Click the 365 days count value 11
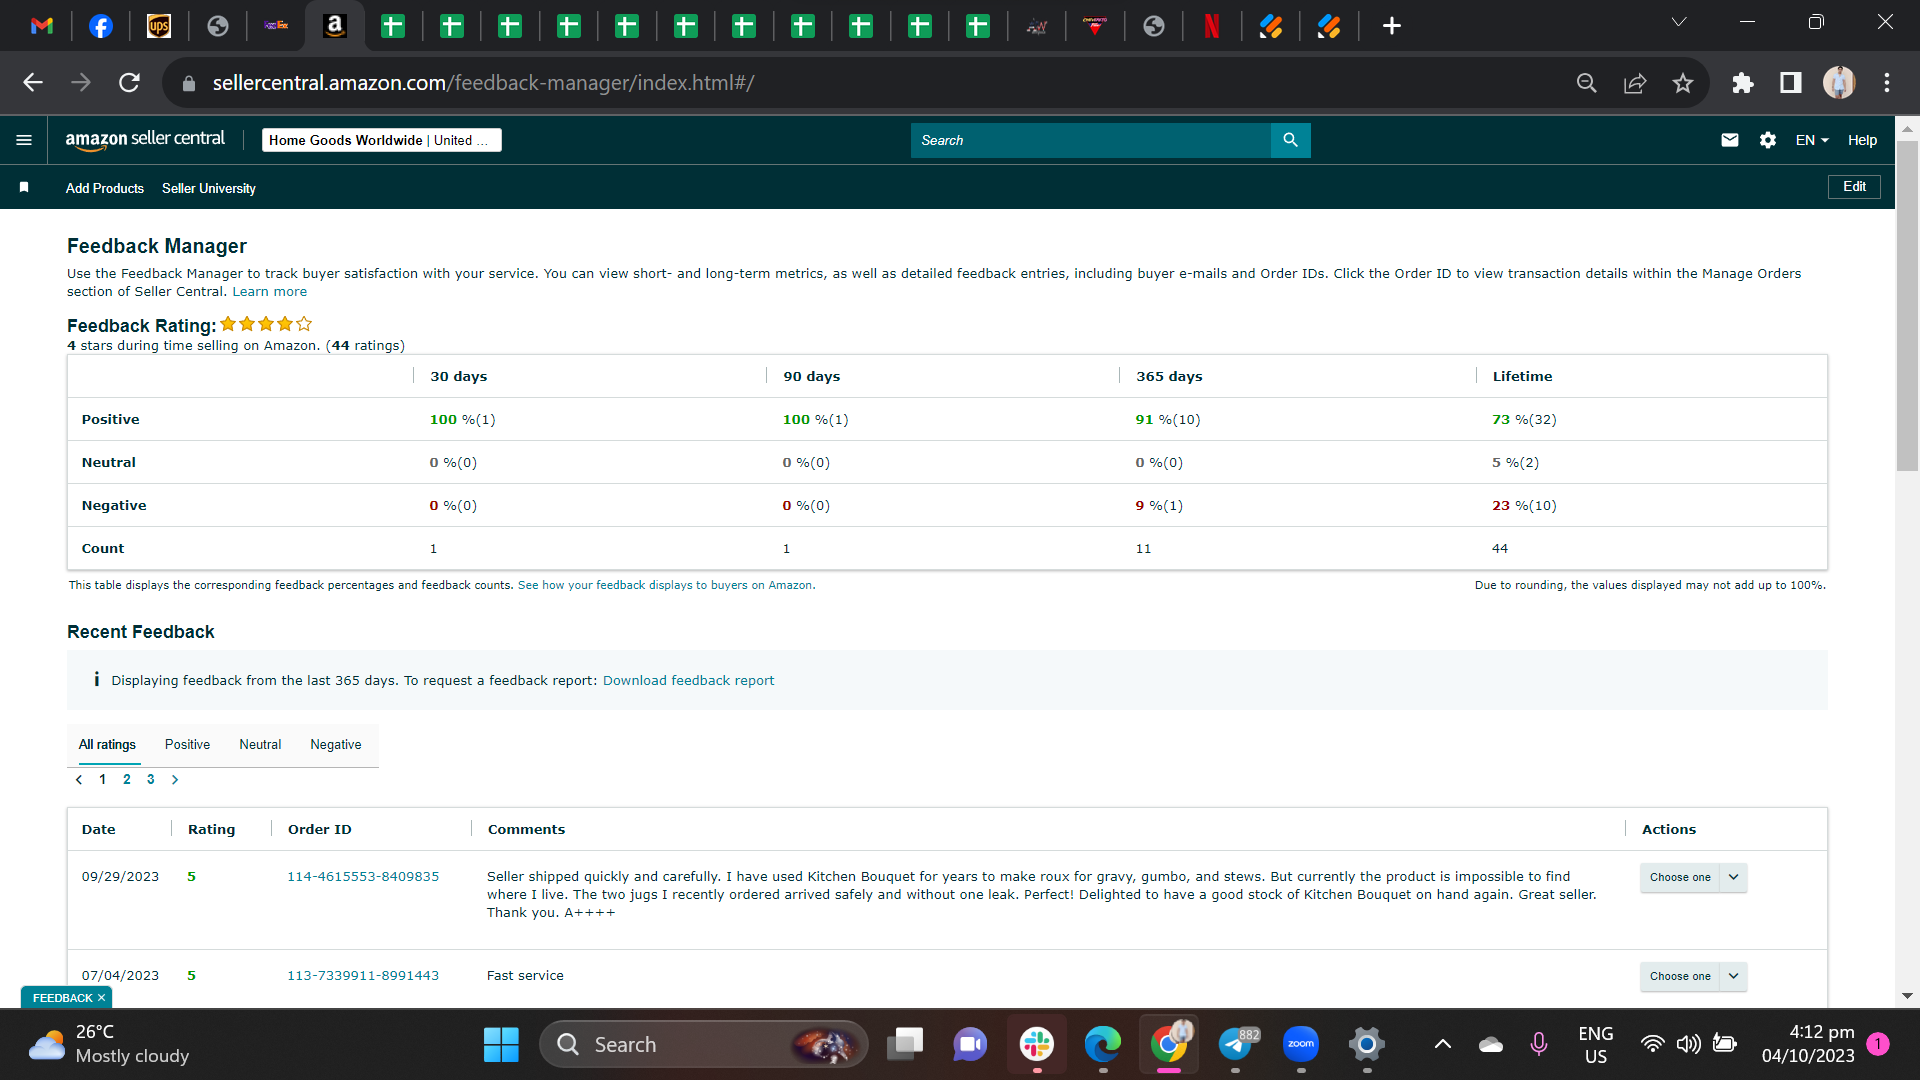 tap(1143, 549)
